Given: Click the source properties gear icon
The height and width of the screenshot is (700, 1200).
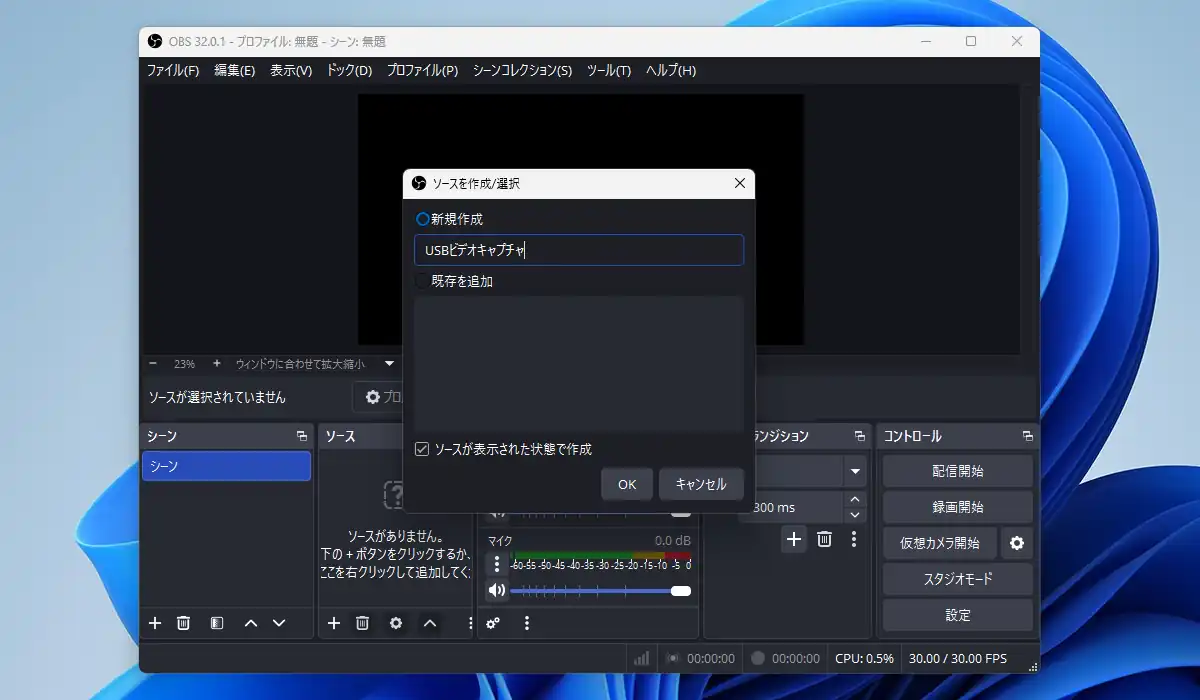Looking at the screenshot, I should pyautogui.click(x=396, y=623).
